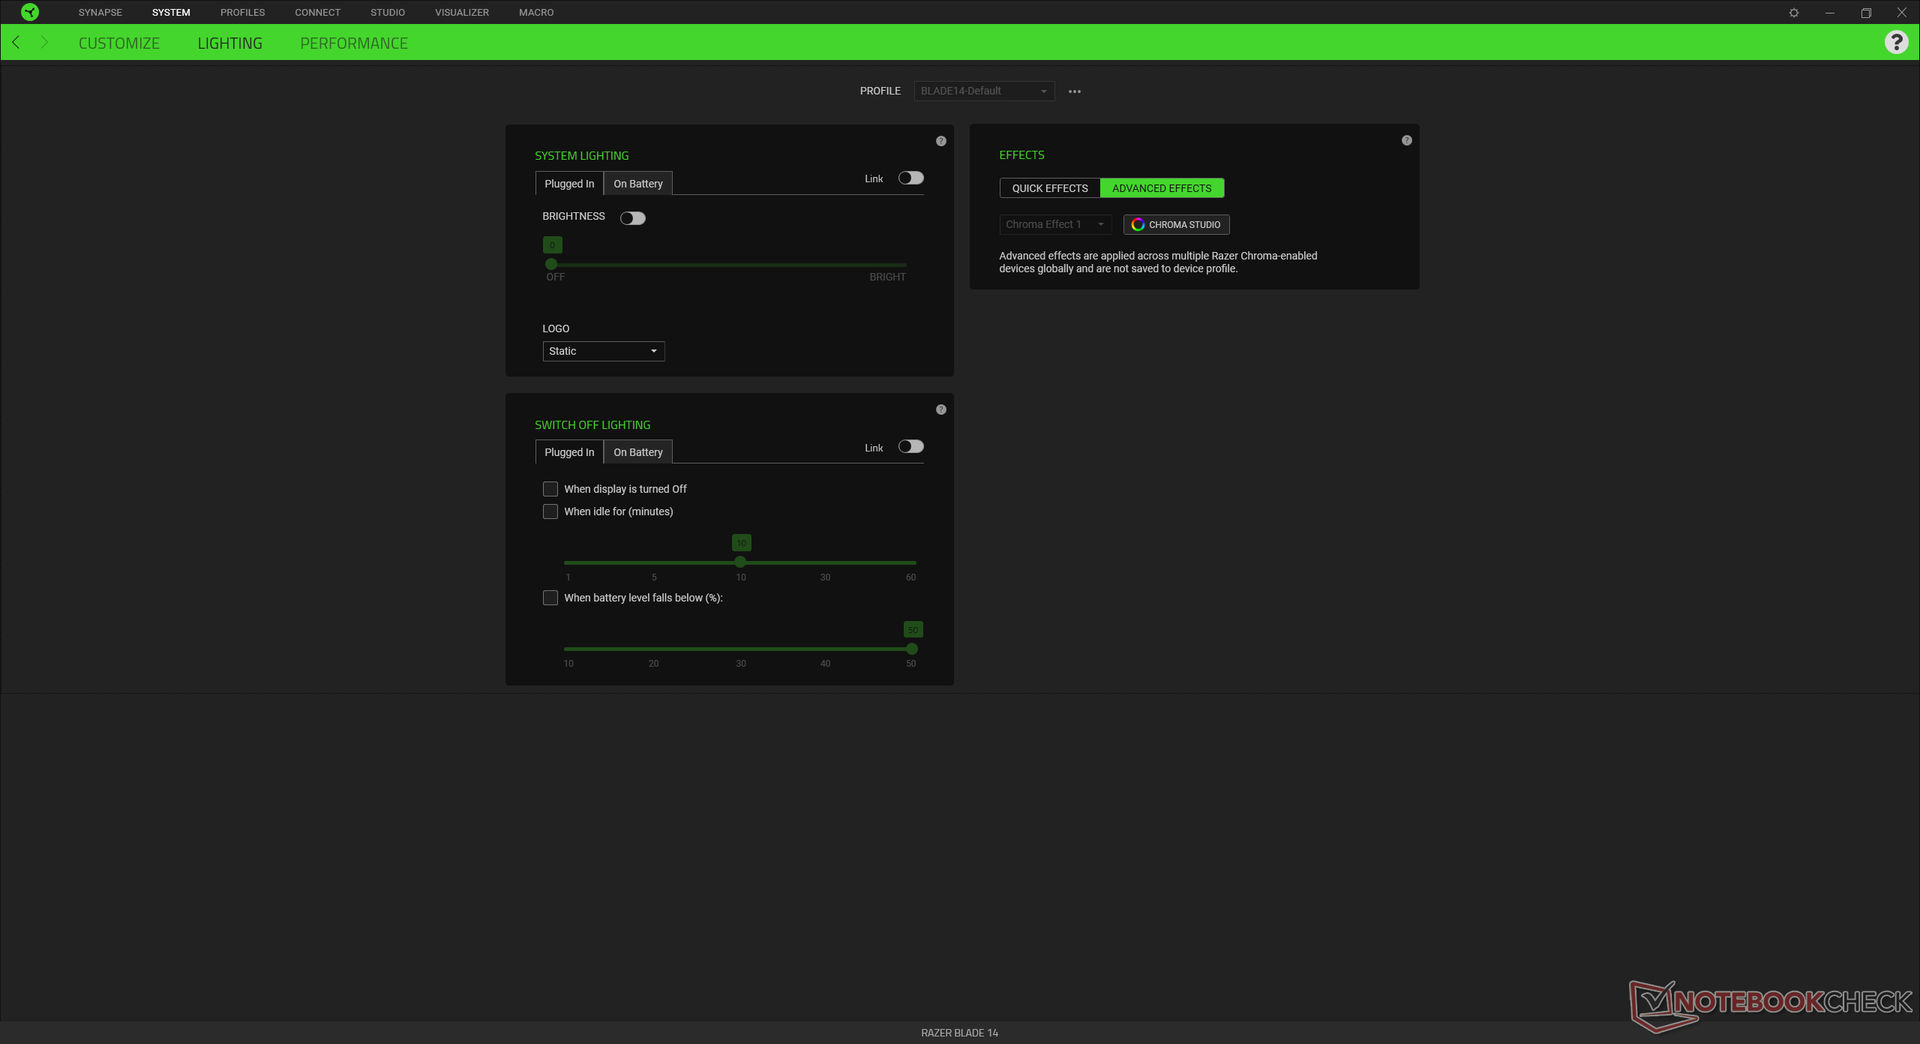
Task: Click the Razer Blade 14 device label
Action: (960, 1033)
